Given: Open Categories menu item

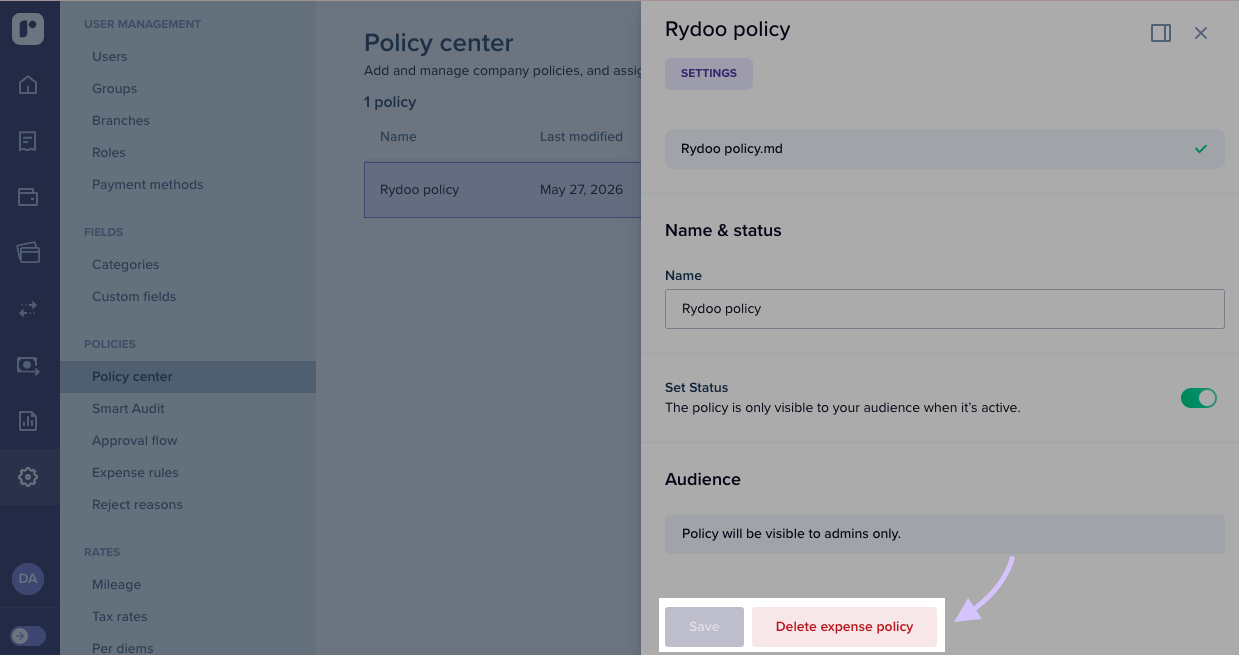Looking at the screenshot, I should click(x=126, y=265).
